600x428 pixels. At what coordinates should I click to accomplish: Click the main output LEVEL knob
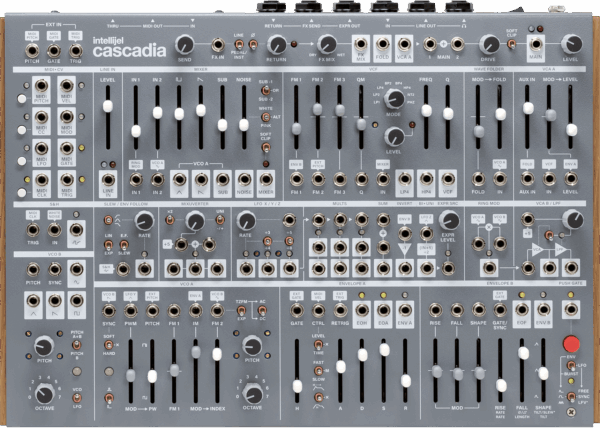point(571,43)
